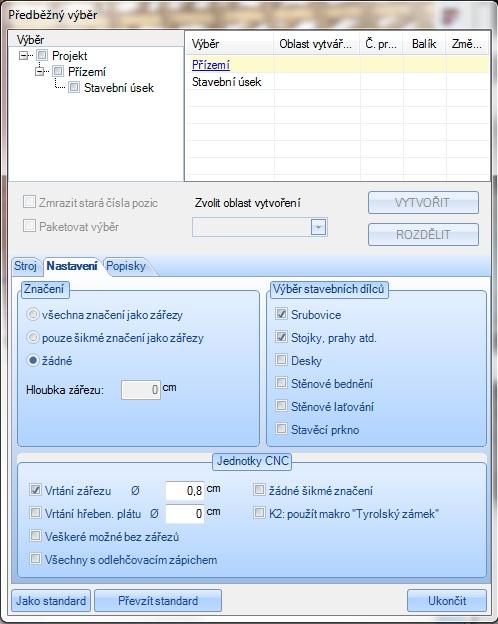Image resolution: width=498 pixels, height=624 pixels.
Task: Click the VYTVOŘIT button
Action: (x=423, y=203)
